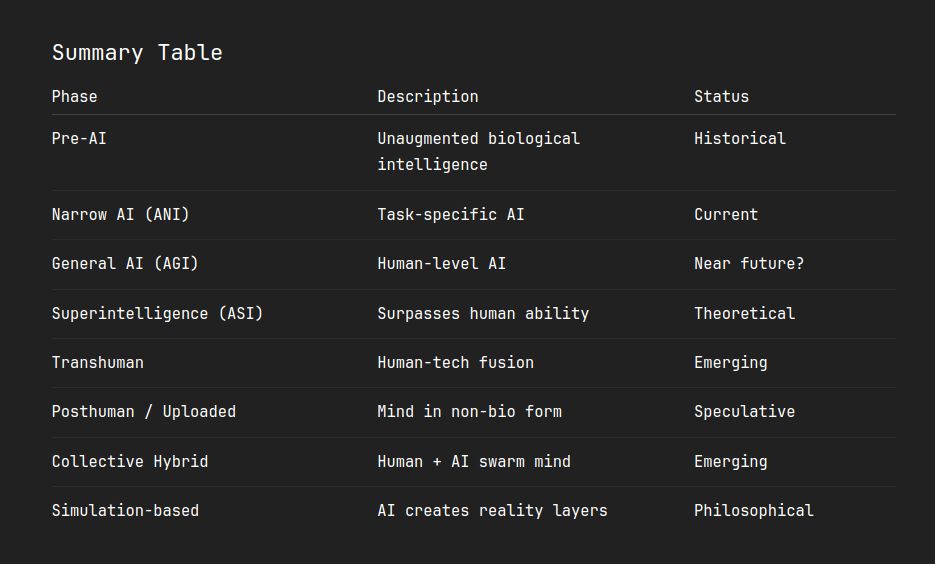Select the Phase column header

(75, 97)
